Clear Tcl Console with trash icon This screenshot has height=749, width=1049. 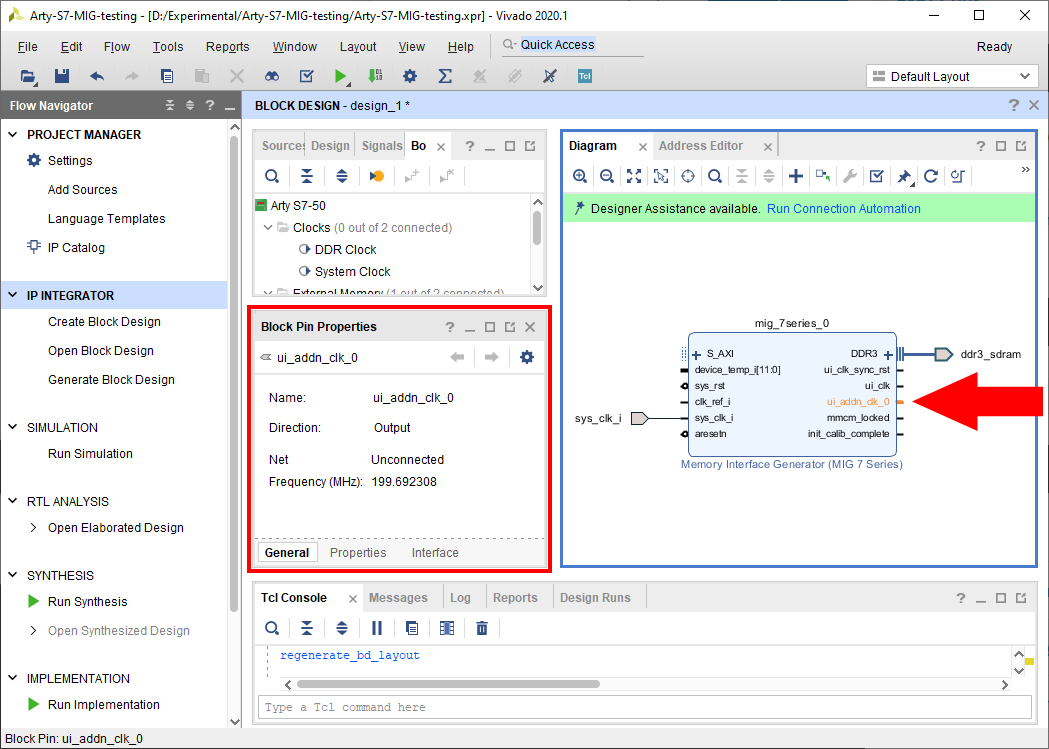(482, 628)
